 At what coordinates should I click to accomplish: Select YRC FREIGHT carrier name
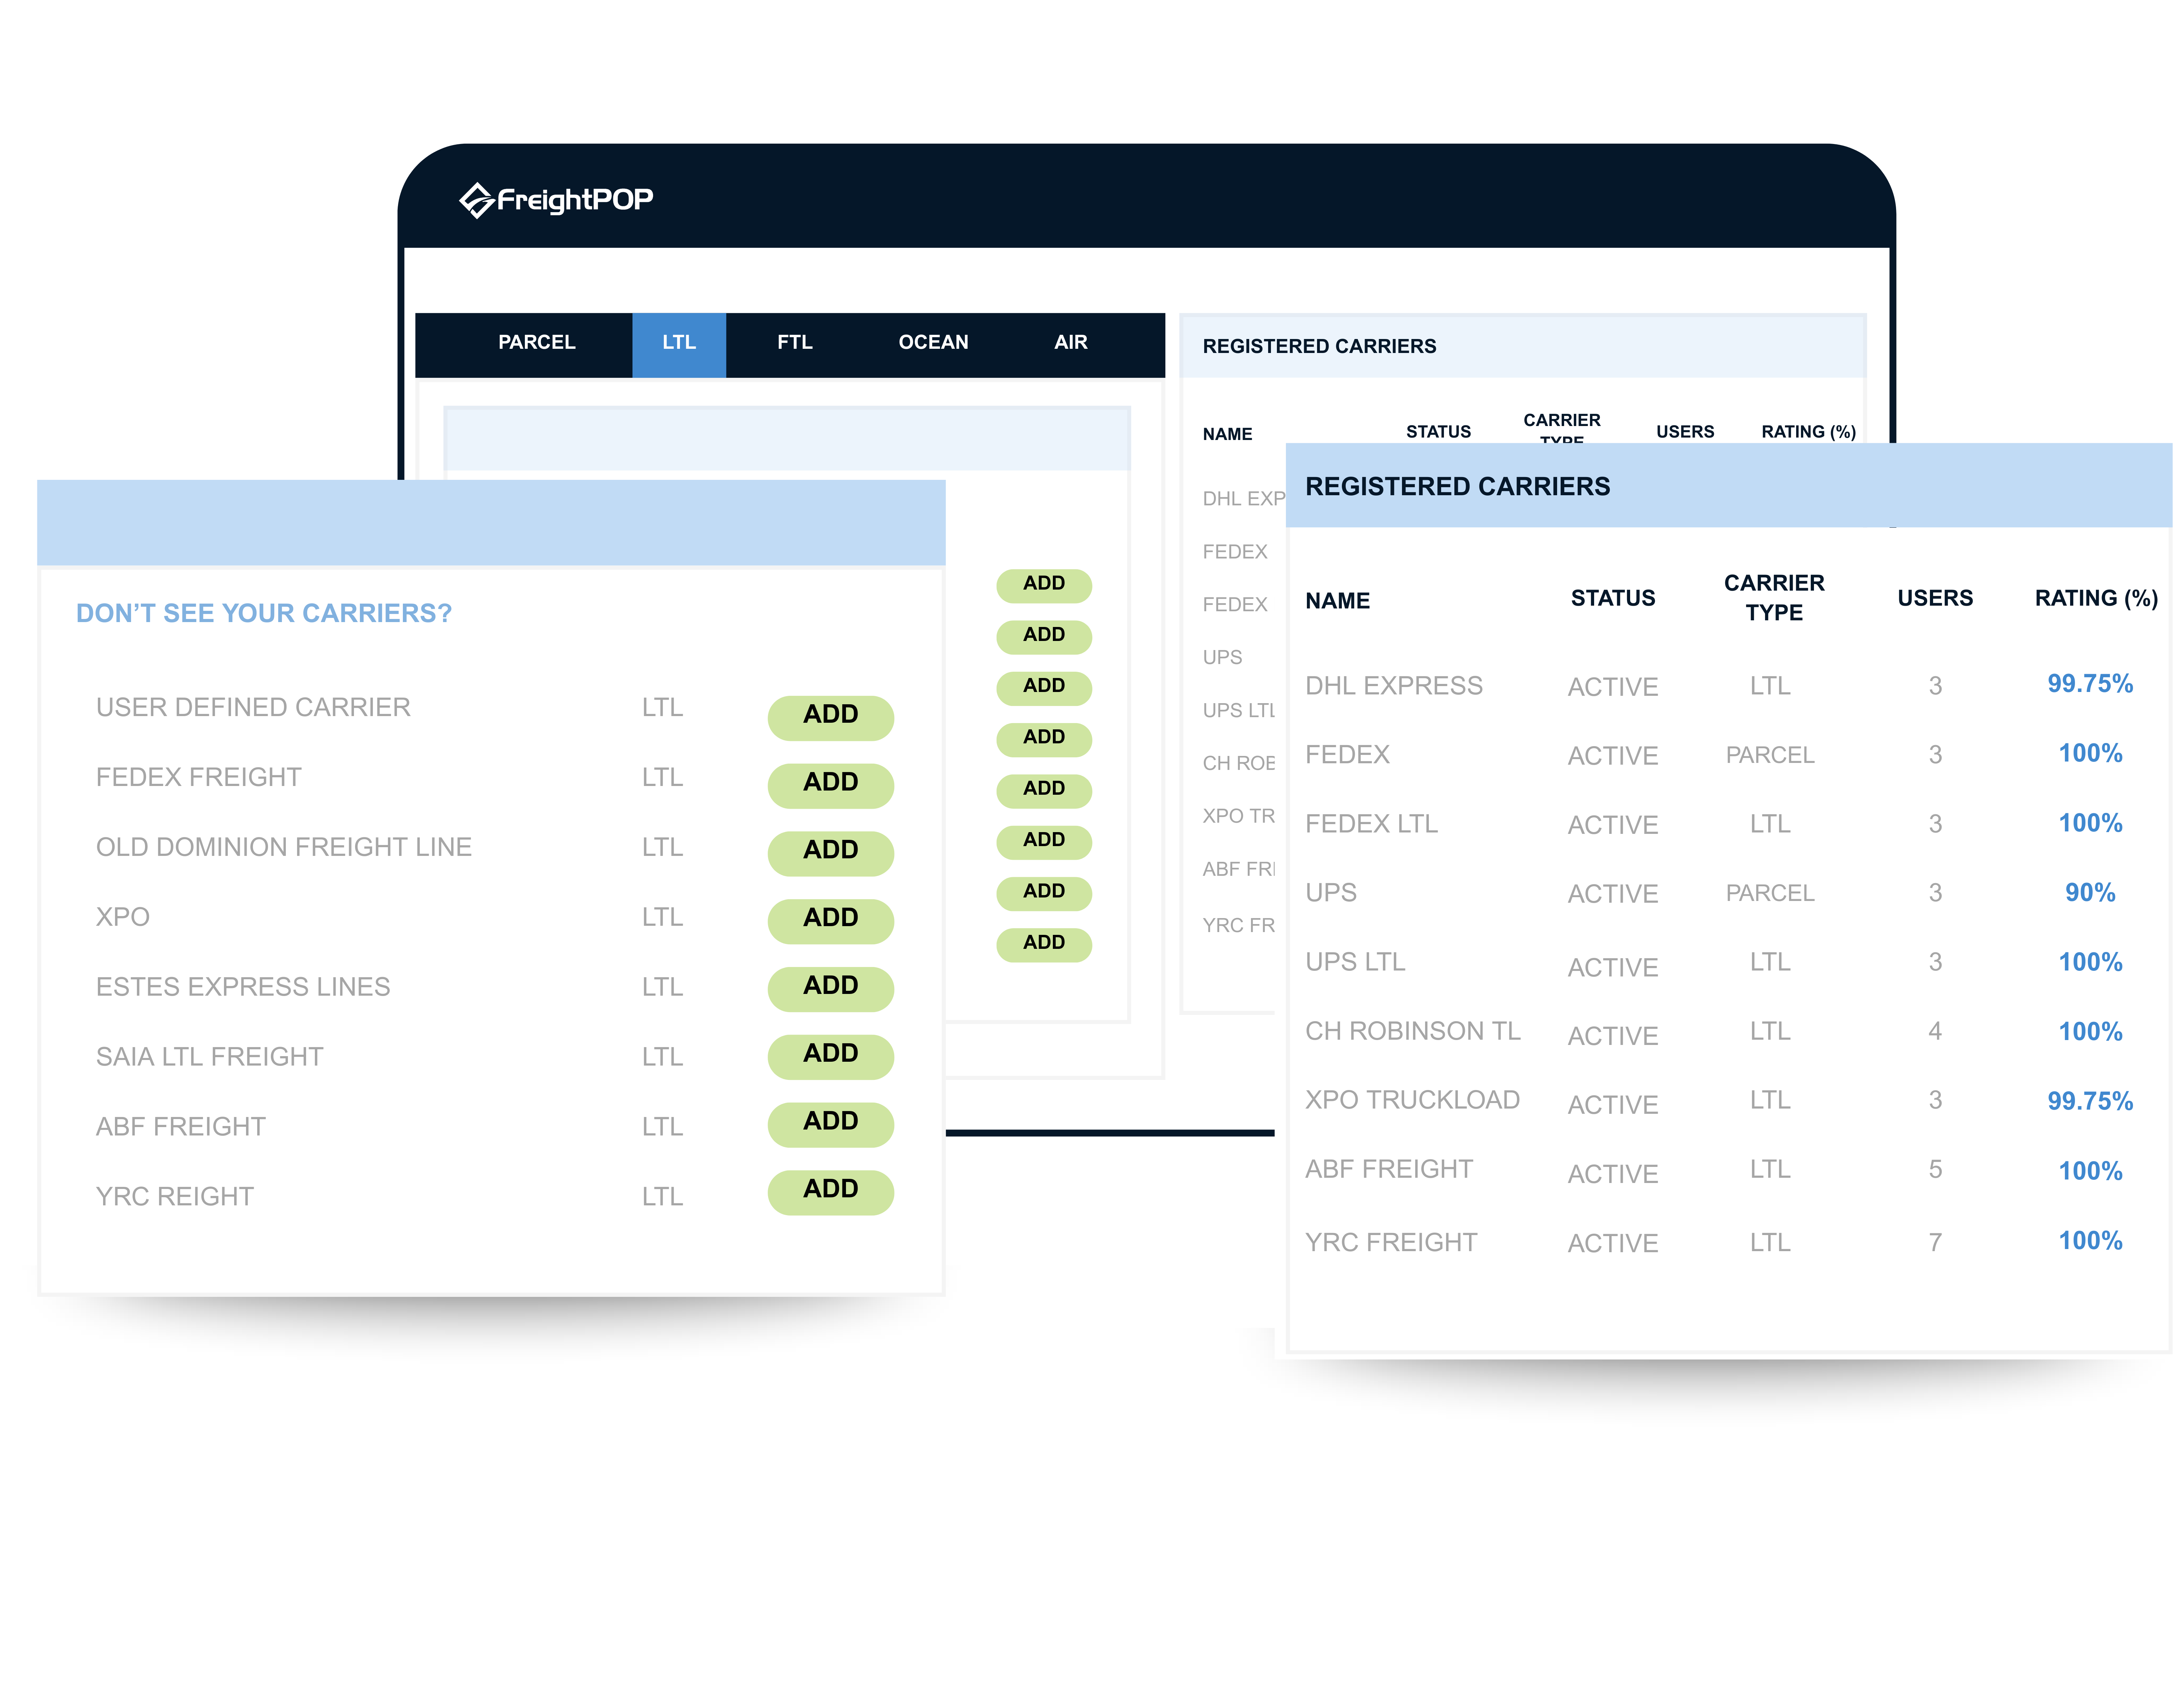click(1391, 1242)
